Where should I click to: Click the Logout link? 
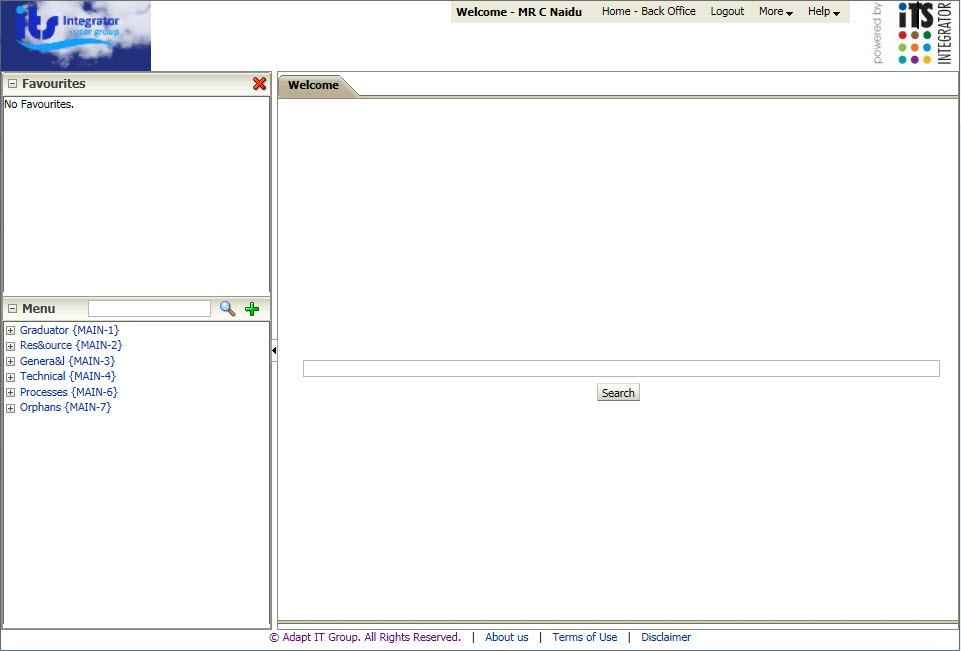(727, 12)
